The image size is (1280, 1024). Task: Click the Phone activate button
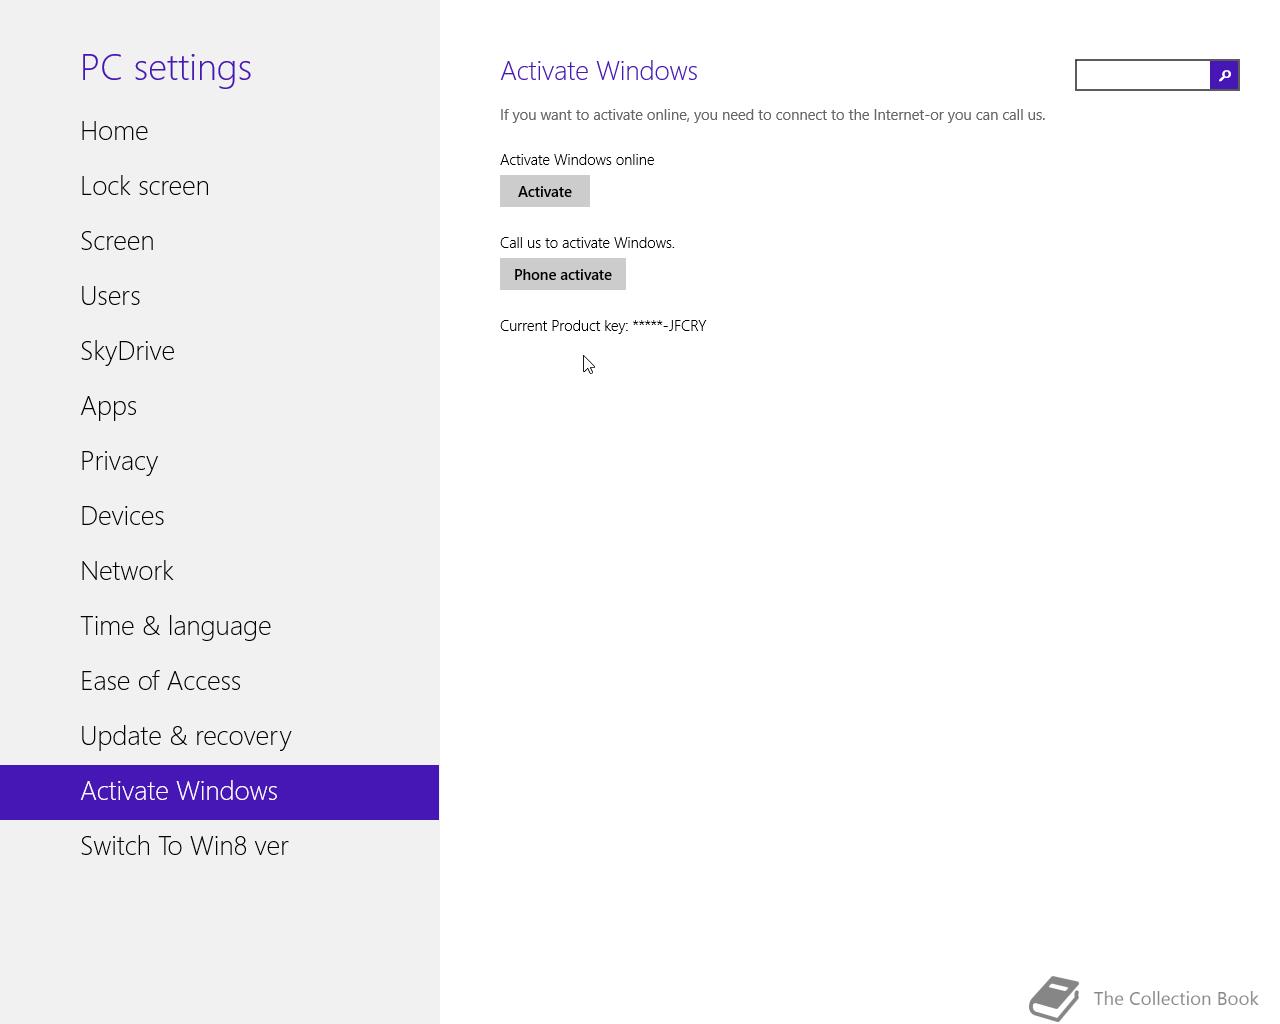563,274
